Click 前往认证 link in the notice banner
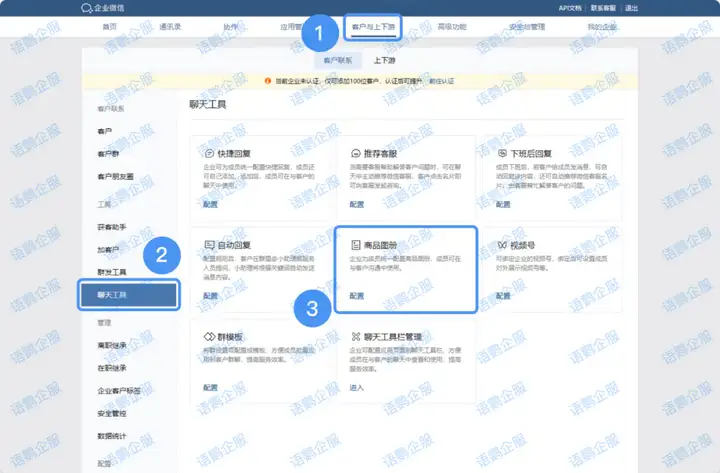720x473 pixels. pos(442,80)
